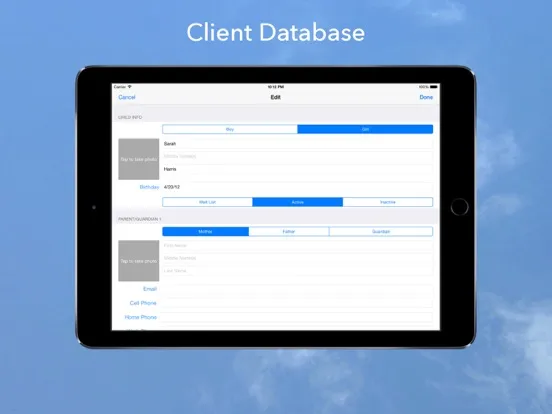Set status to Wait List
Image resolution: width=552 pixels, height=414 pixels.
pos(207,202)
